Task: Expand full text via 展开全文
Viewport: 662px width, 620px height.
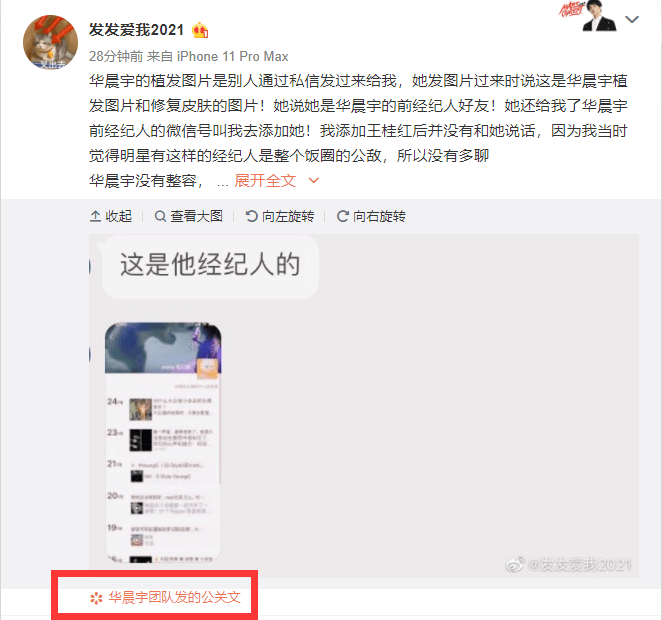Action: [x=265, y=181]
